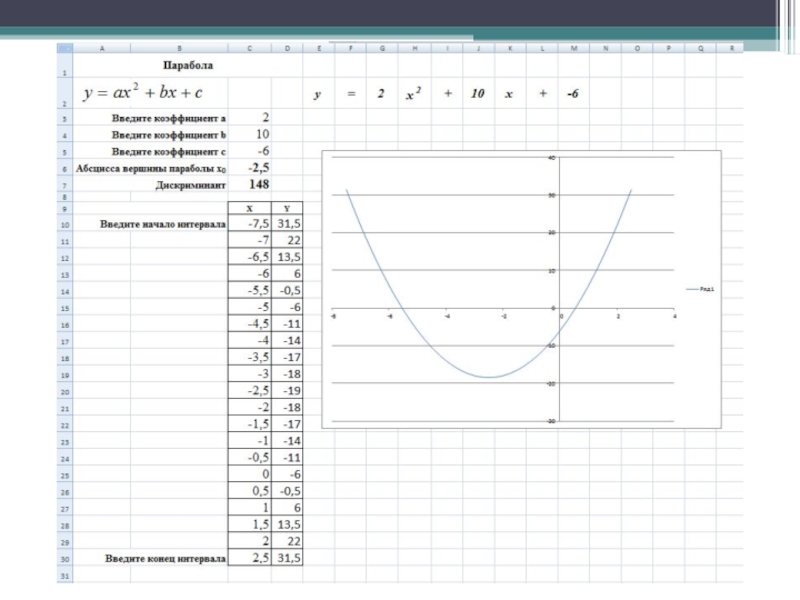Select coefficient c input cell in row 5
This screenshot has height=600, width=800.
[249, 151]
